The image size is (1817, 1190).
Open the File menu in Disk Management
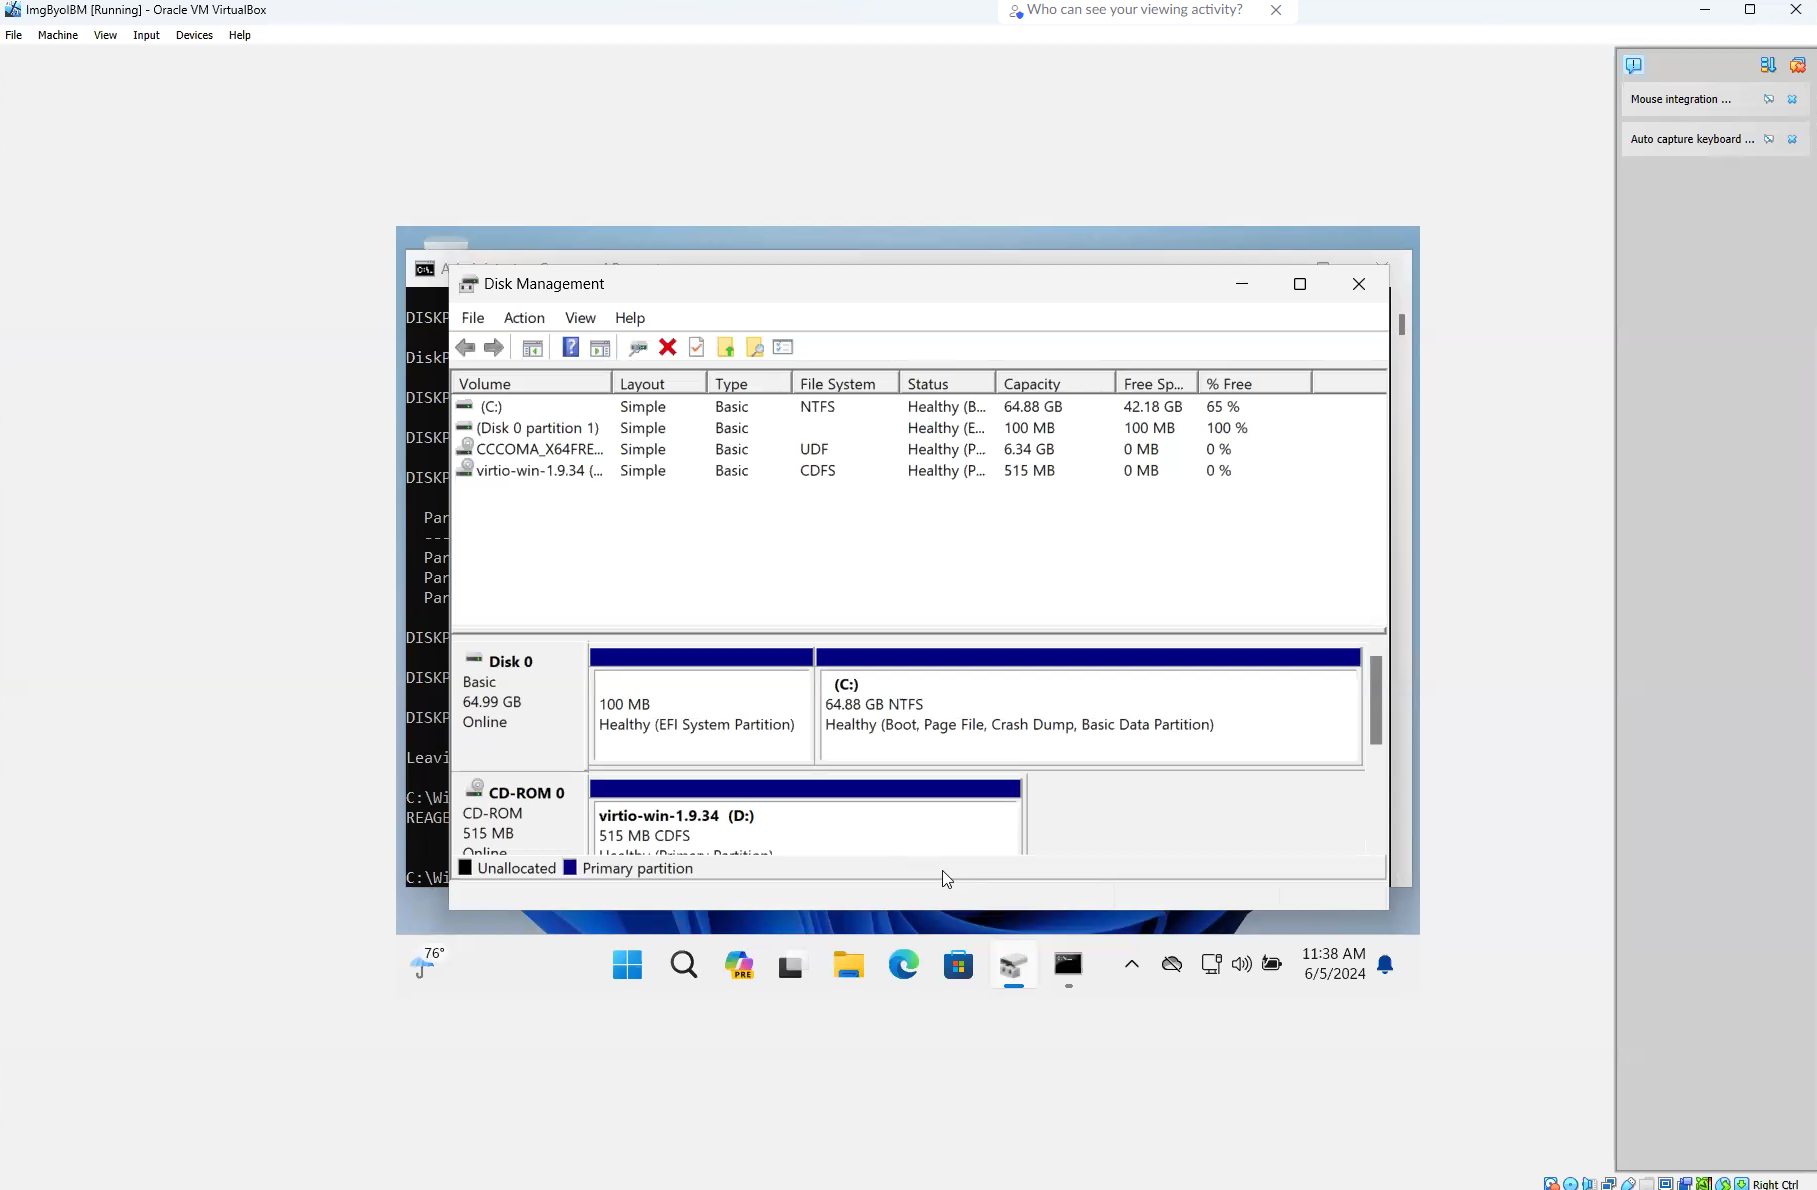[472, 318]
